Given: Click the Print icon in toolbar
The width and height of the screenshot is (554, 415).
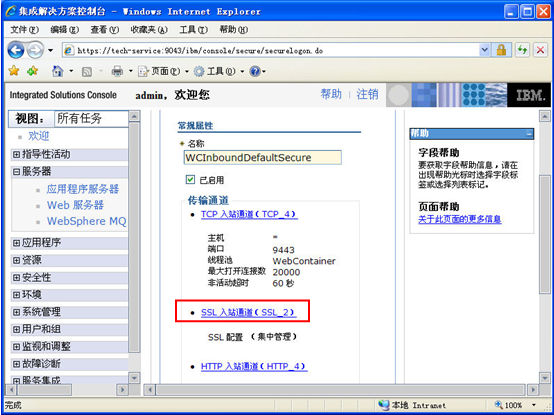Looking at the screenshot, I should point(117,71).
